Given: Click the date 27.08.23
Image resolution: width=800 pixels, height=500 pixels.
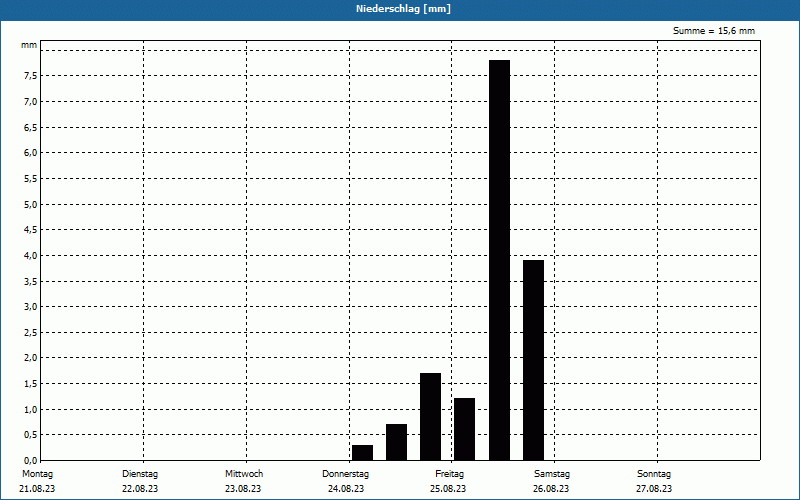Looking at the screenshot, I should click(x=654, y=489).
